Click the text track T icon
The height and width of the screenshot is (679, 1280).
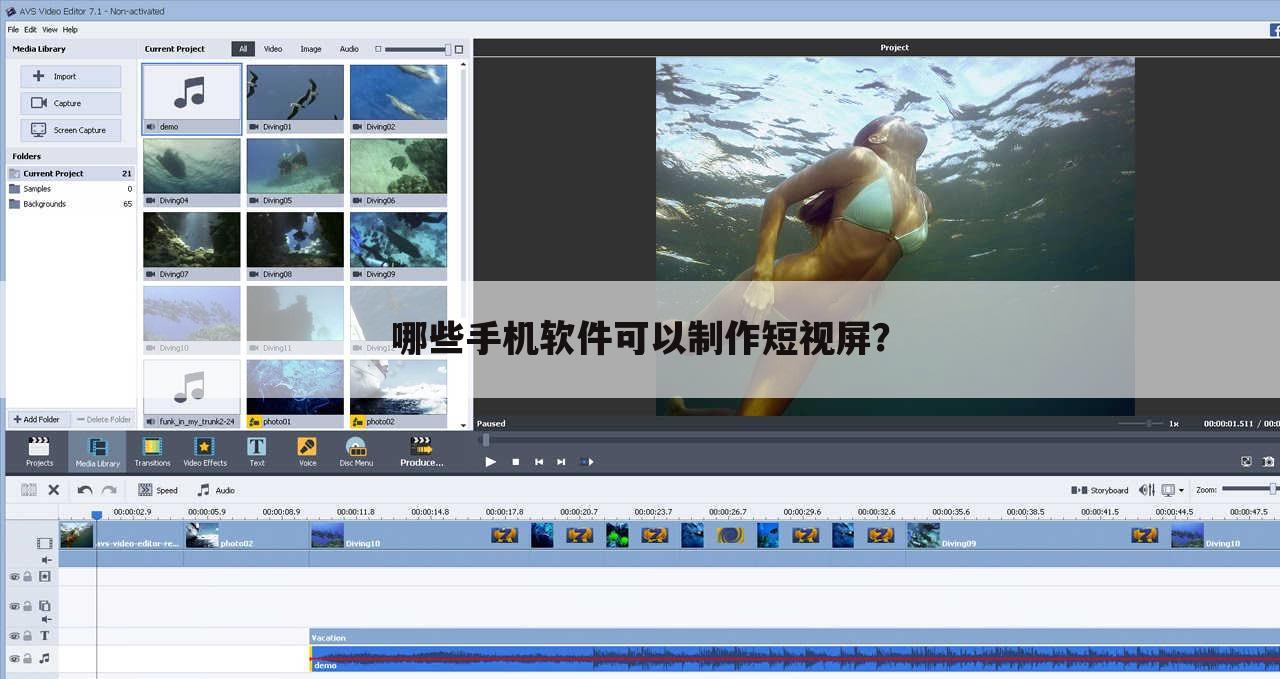(45, 636)
